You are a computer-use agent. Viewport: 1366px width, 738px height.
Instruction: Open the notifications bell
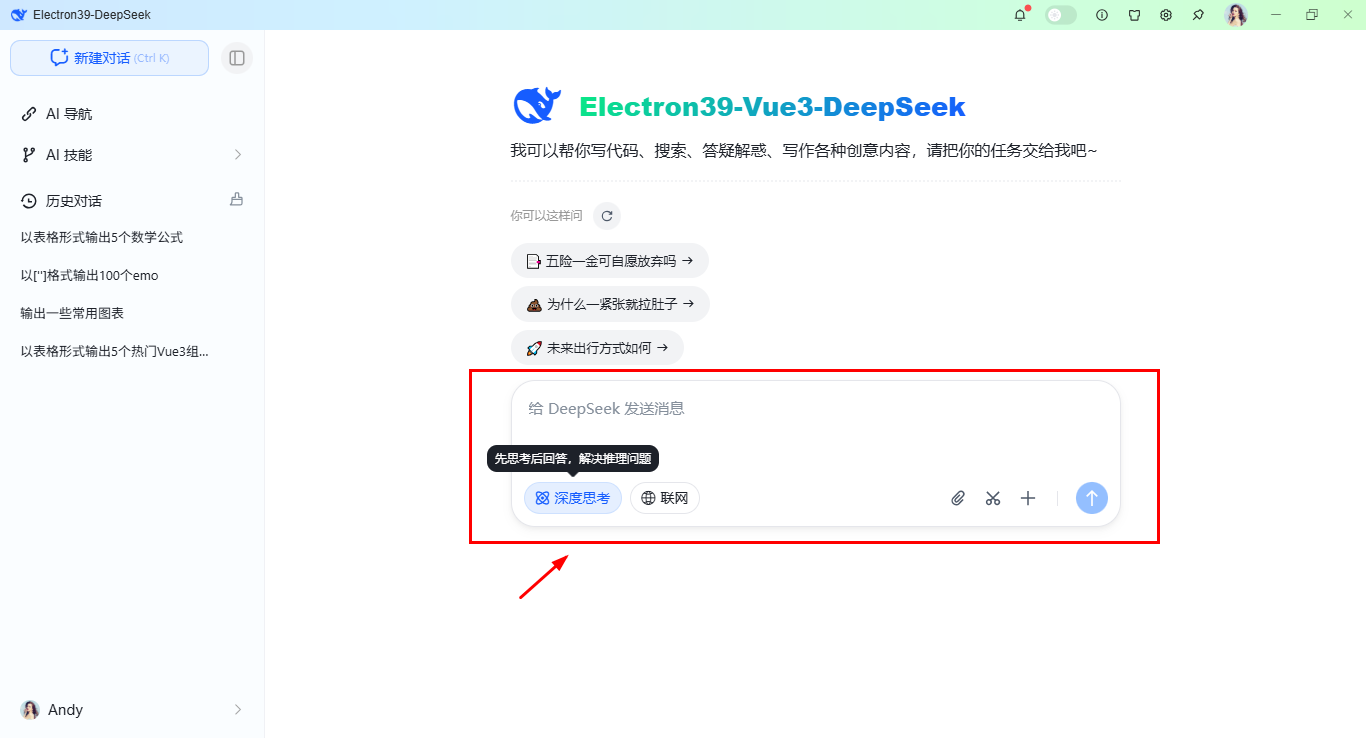point(1020,15)
